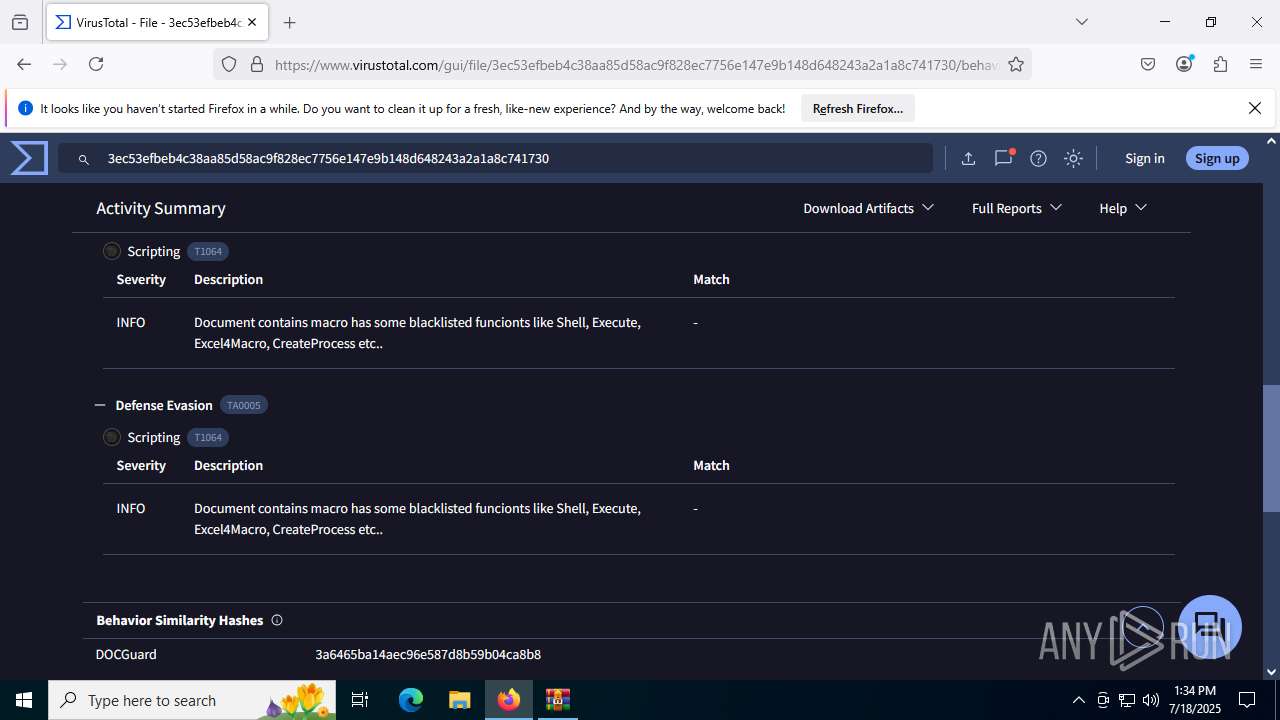This screenshot has height=720, width=1280.
Task: Open the upload file icon
Action: click(968, 158)
